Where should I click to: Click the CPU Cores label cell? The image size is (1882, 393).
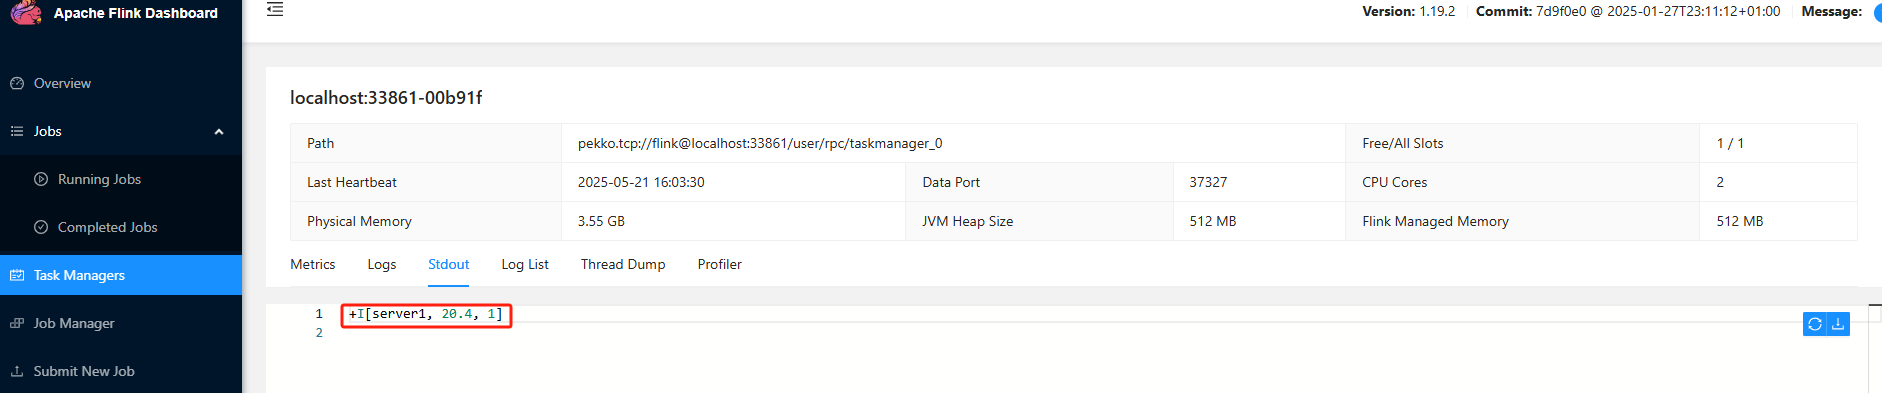coord(1522,182)
